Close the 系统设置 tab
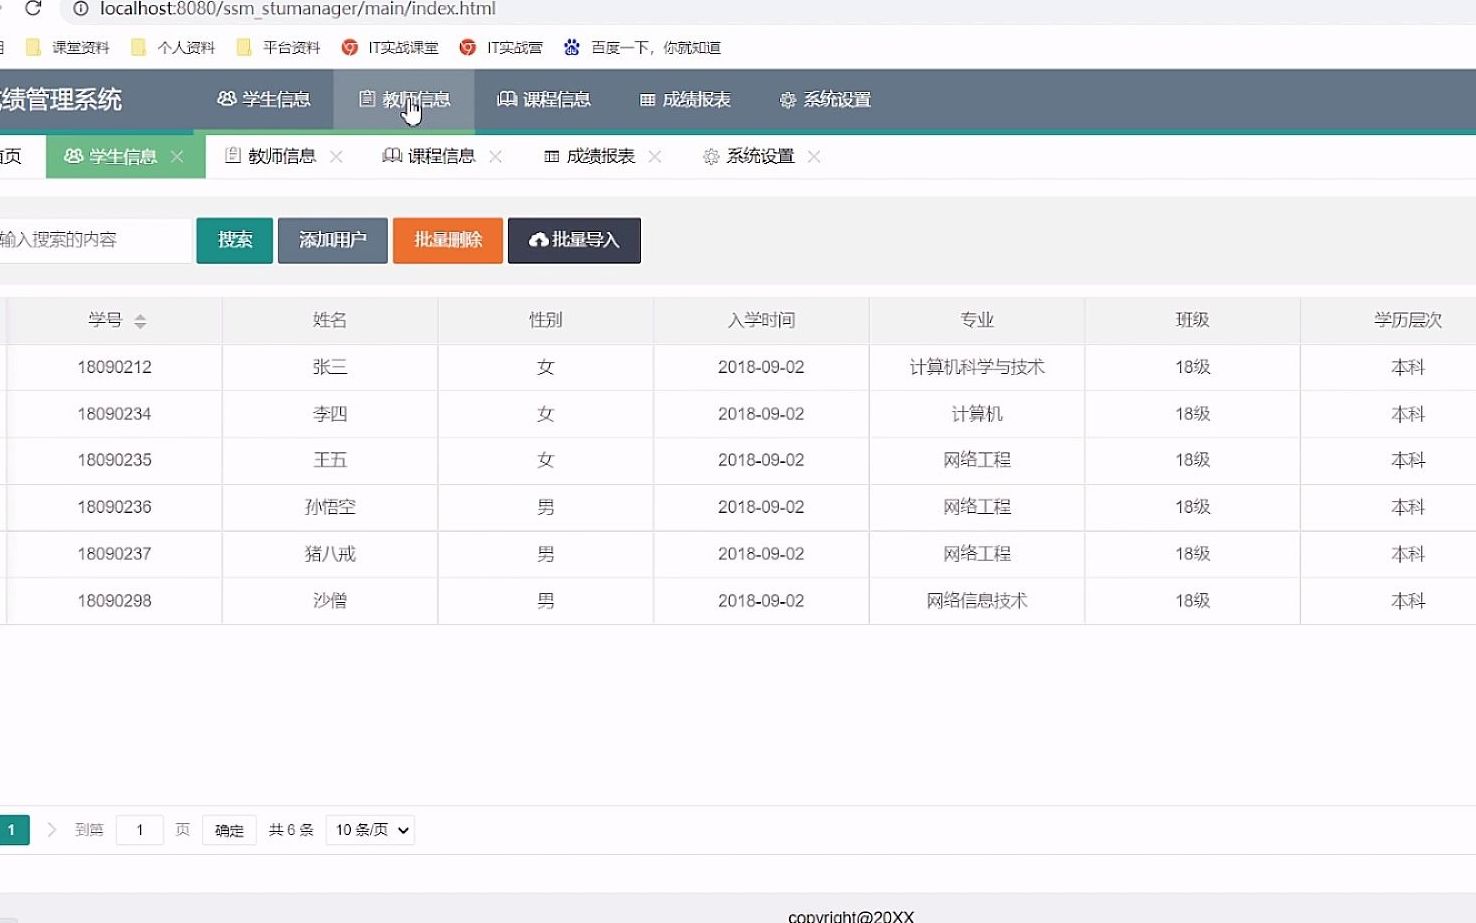The width and height of the screenshot is (1476, 923). (814, 156)
